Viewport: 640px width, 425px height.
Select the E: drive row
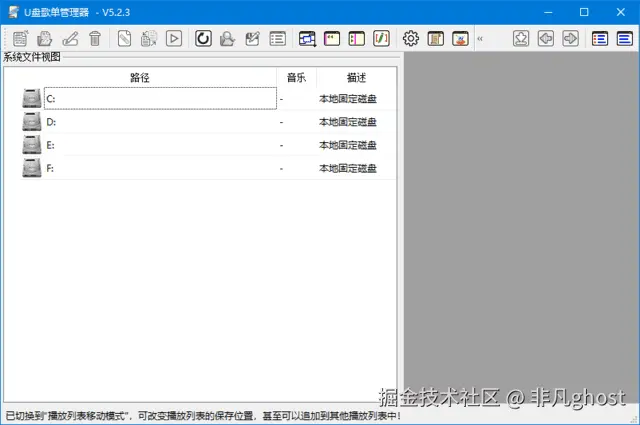[x=208, y=145]
